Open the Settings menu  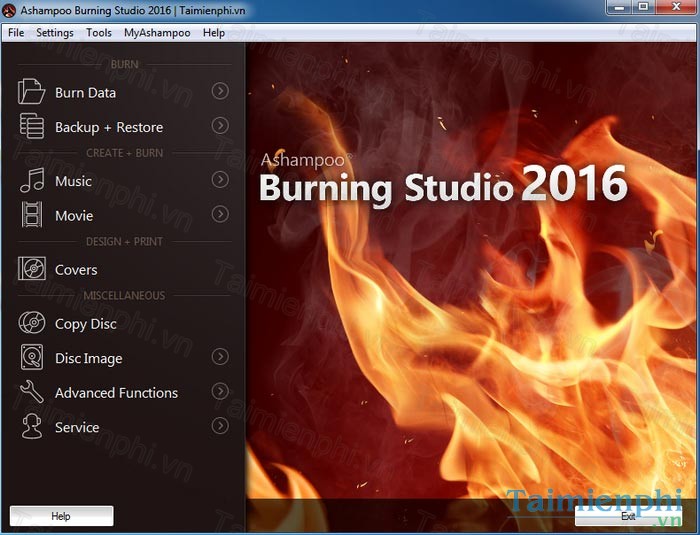pos(55,32)
